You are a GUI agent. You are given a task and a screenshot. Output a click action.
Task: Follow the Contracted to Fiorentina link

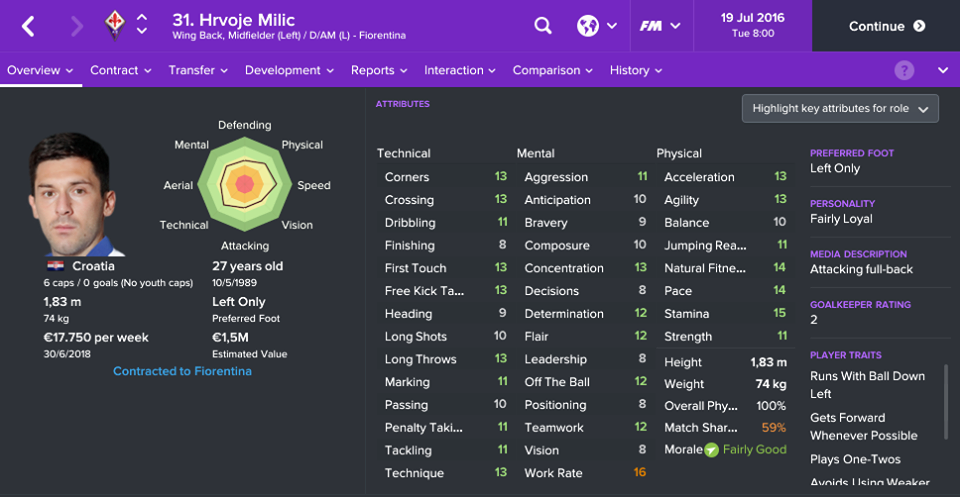point(182,372)
